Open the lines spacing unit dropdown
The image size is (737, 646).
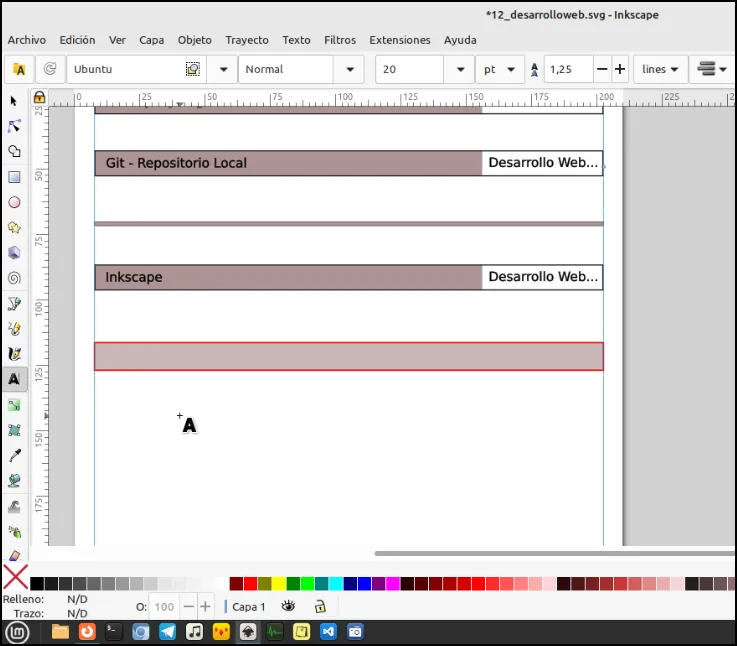(660, 70)
